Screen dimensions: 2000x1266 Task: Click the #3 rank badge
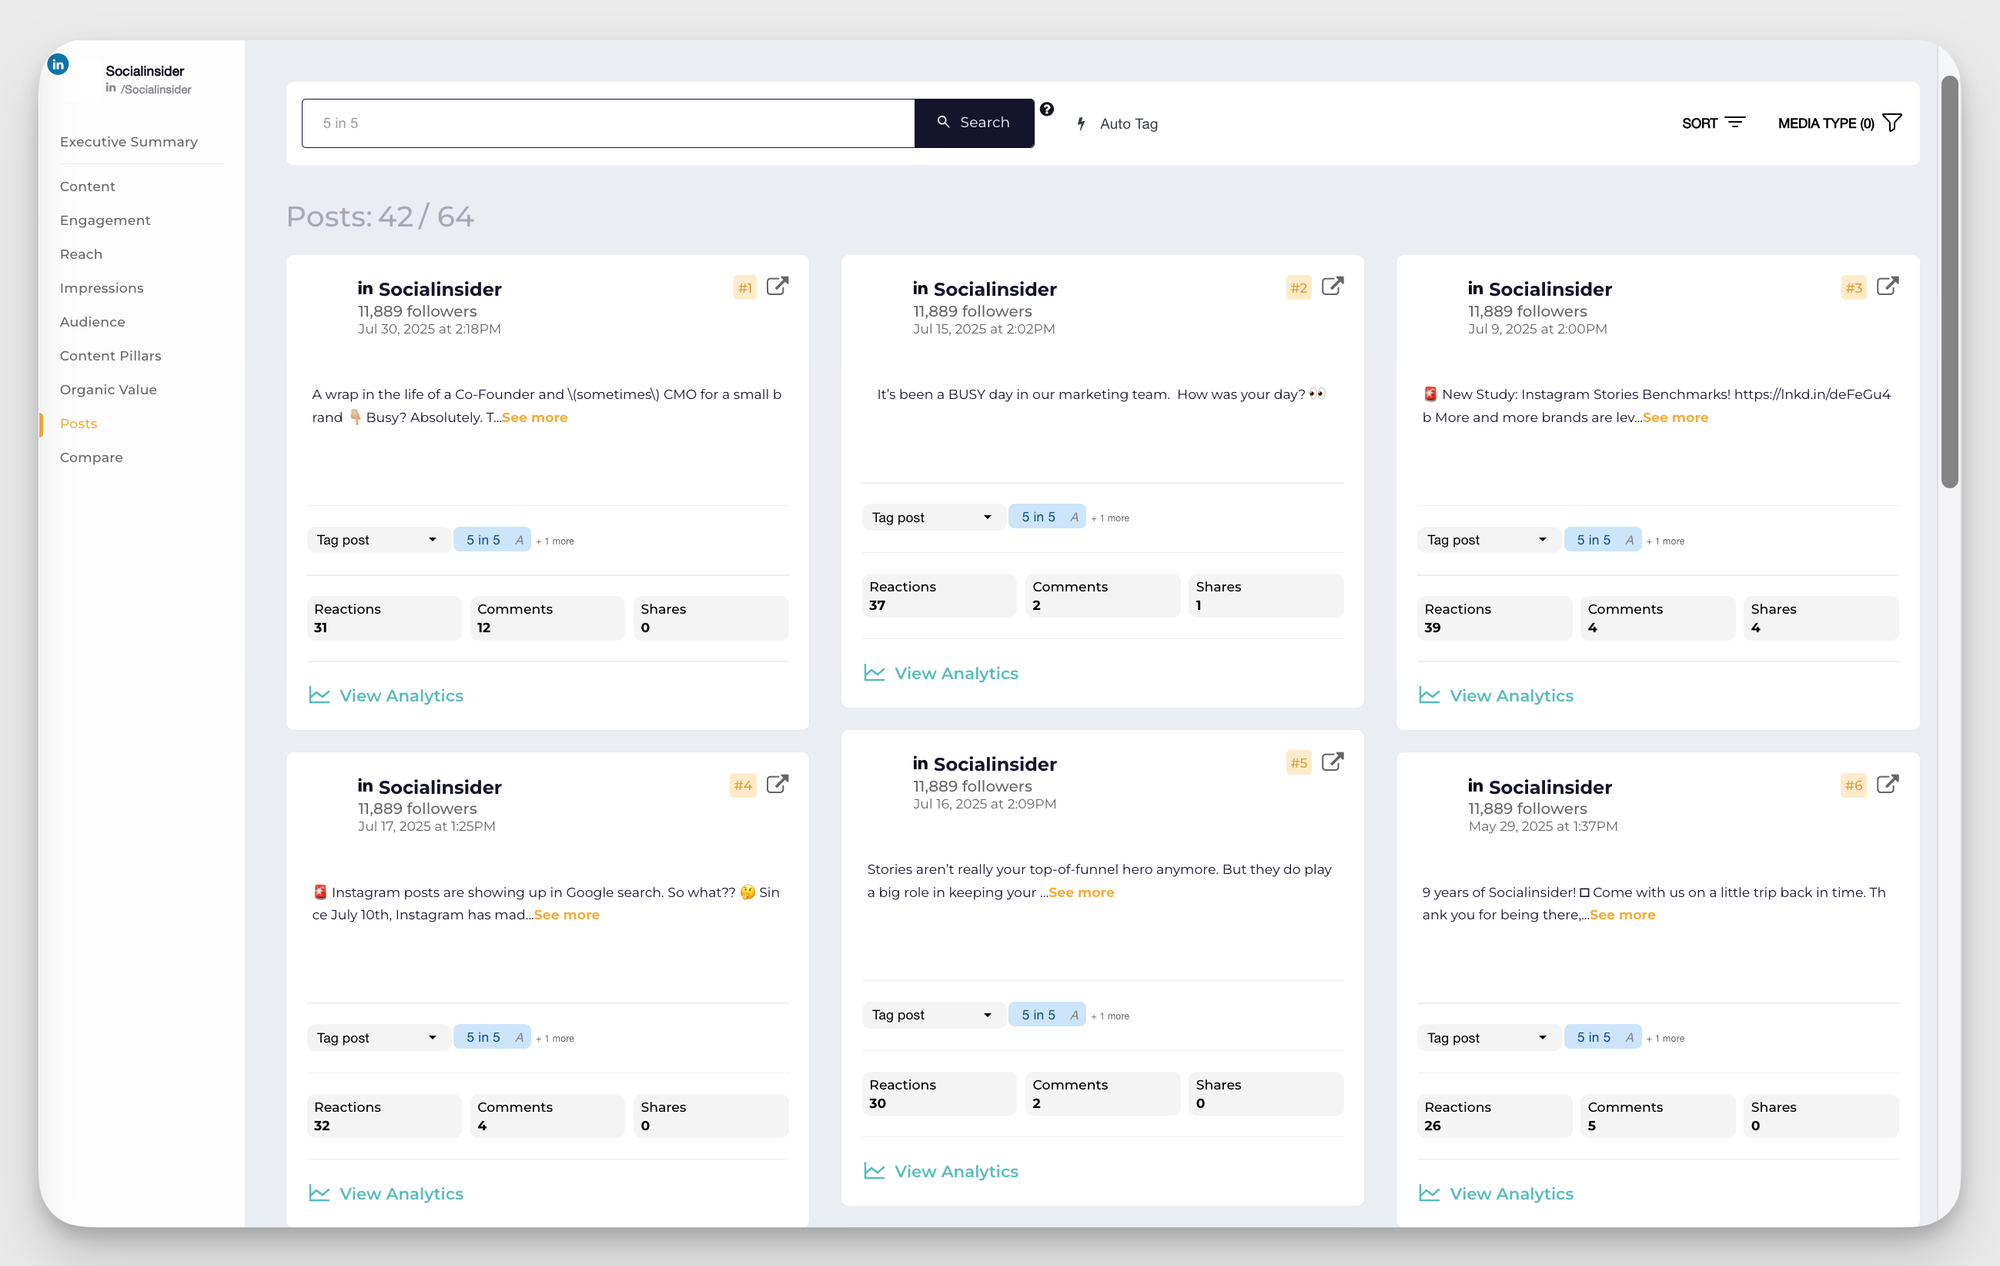[1853, 288]
